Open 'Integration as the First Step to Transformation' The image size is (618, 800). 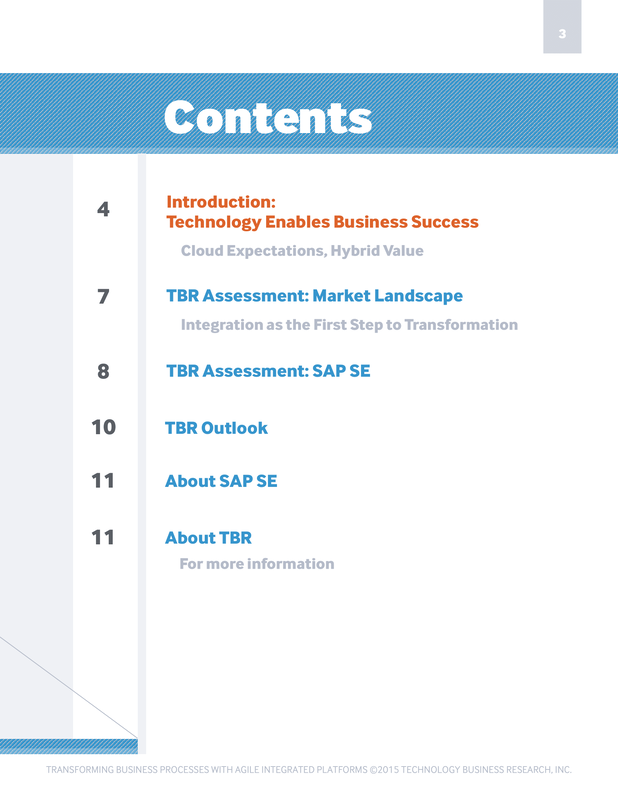point(349,325)
